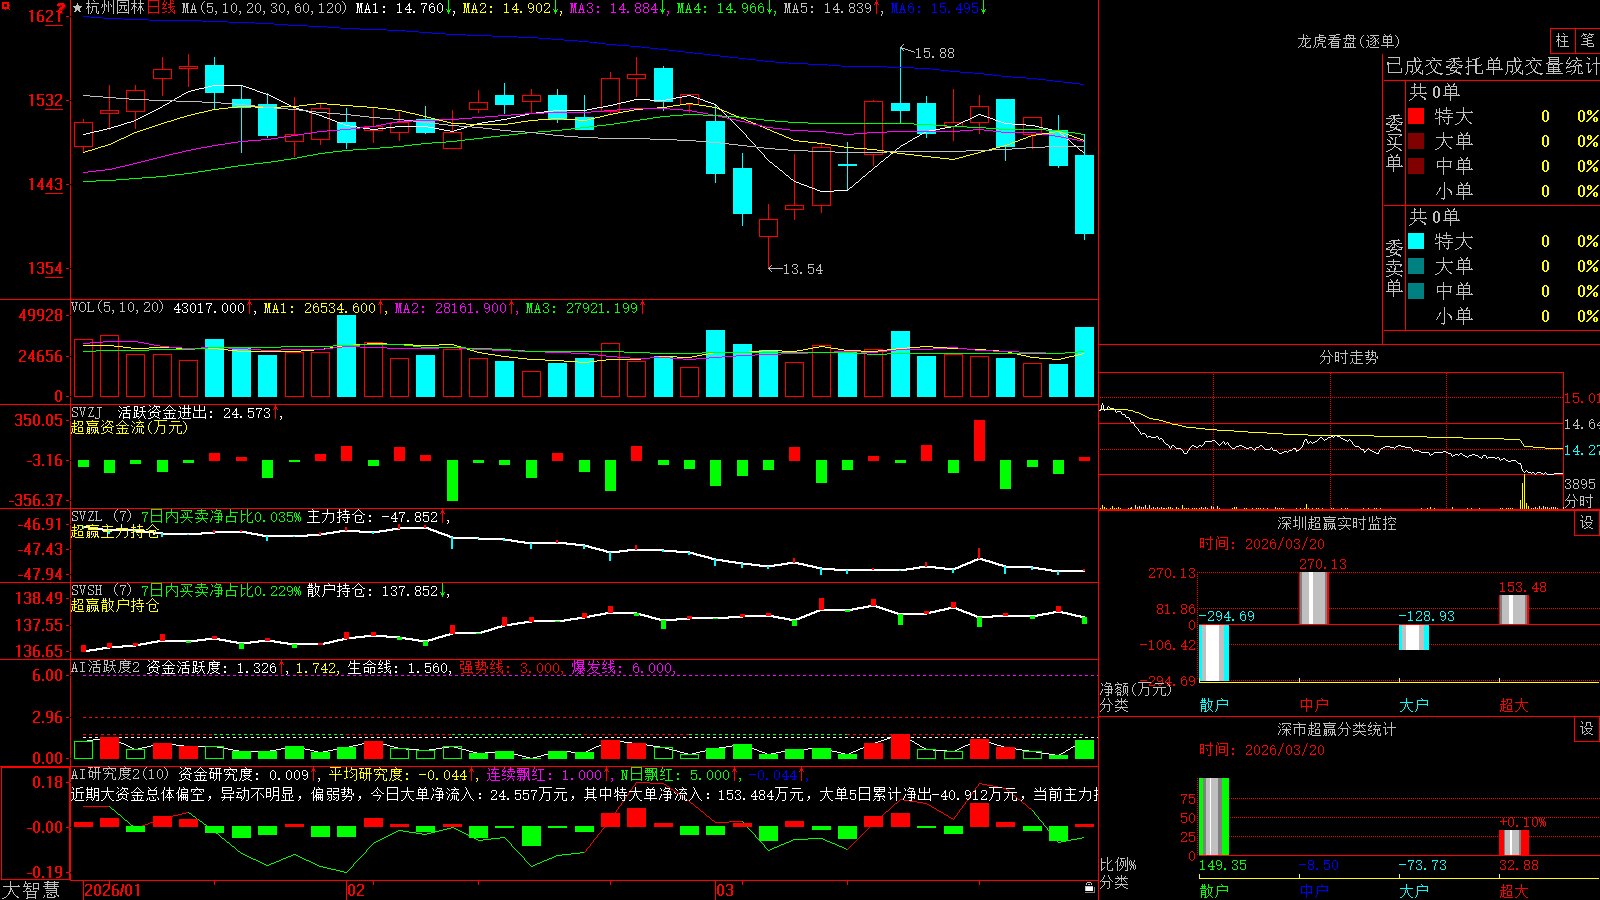Click the MA(5,10,20,30,60,120) indicator label
The width and height of the screenshot is (1600, 900).
[x=264, y=8]
